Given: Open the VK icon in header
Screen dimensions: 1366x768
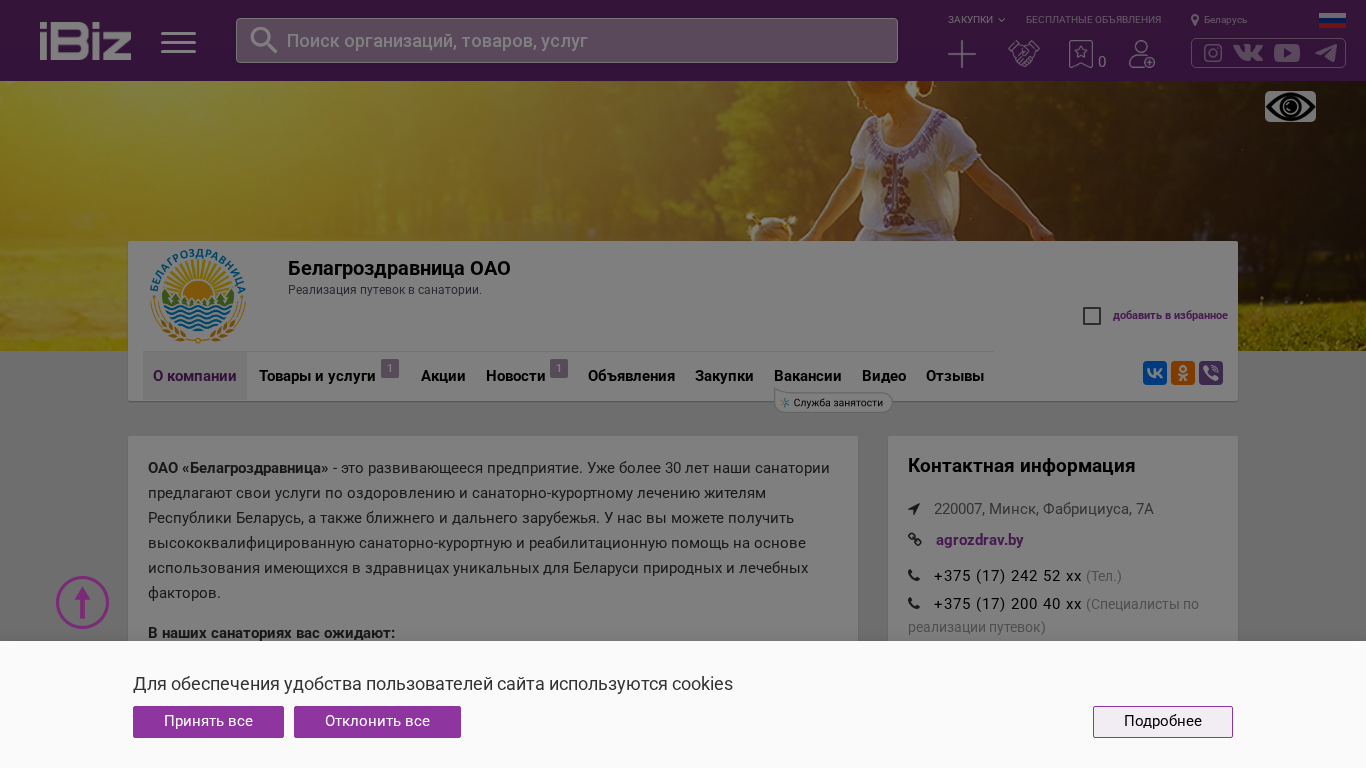Looking at the screenshot, I should pos(1248,53).
